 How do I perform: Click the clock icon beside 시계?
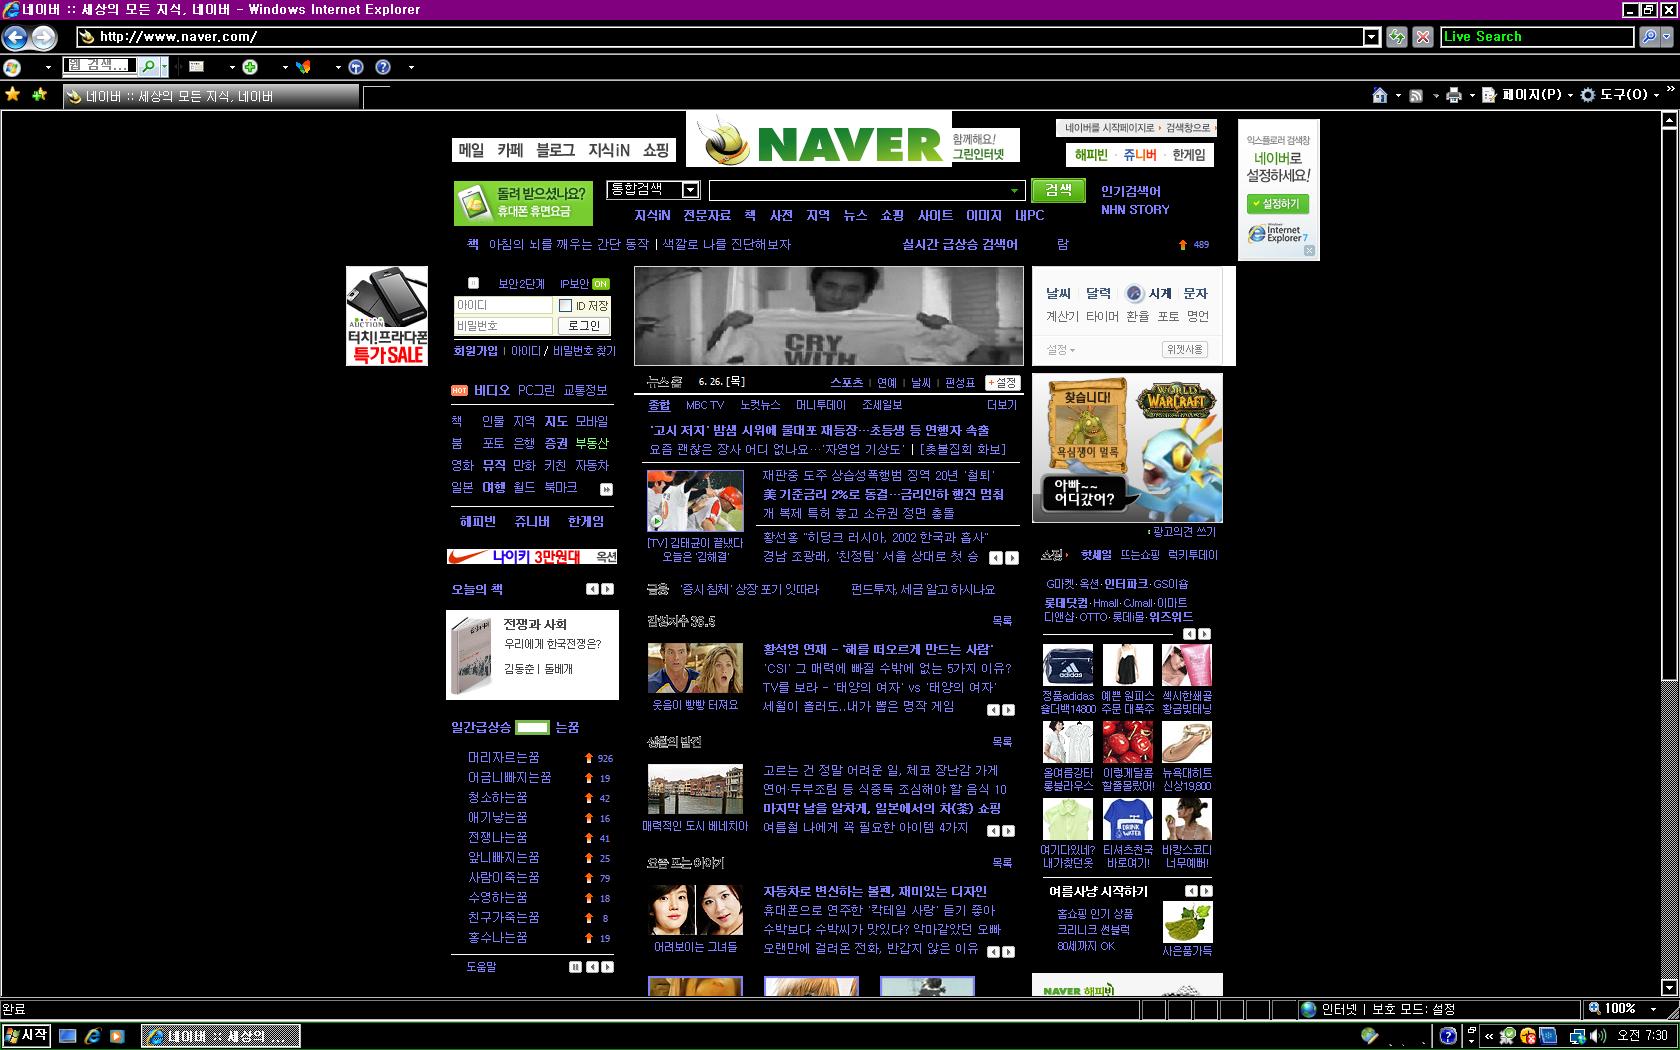[1134, 293]
